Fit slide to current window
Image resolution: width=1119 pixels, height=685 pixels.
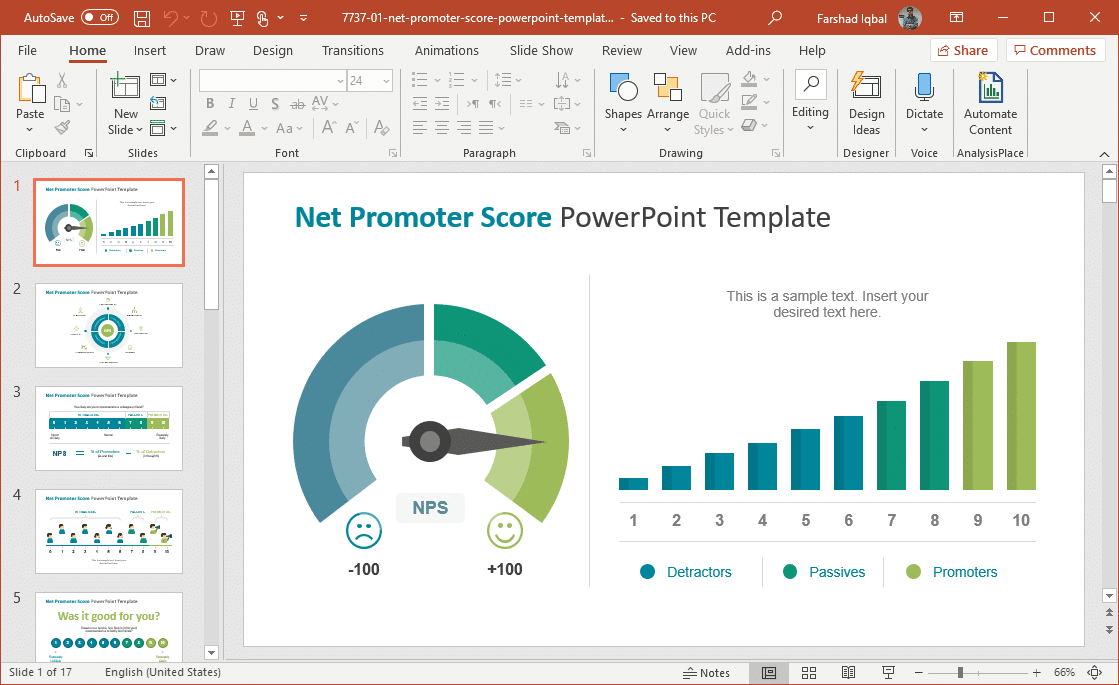point(1103,673)
